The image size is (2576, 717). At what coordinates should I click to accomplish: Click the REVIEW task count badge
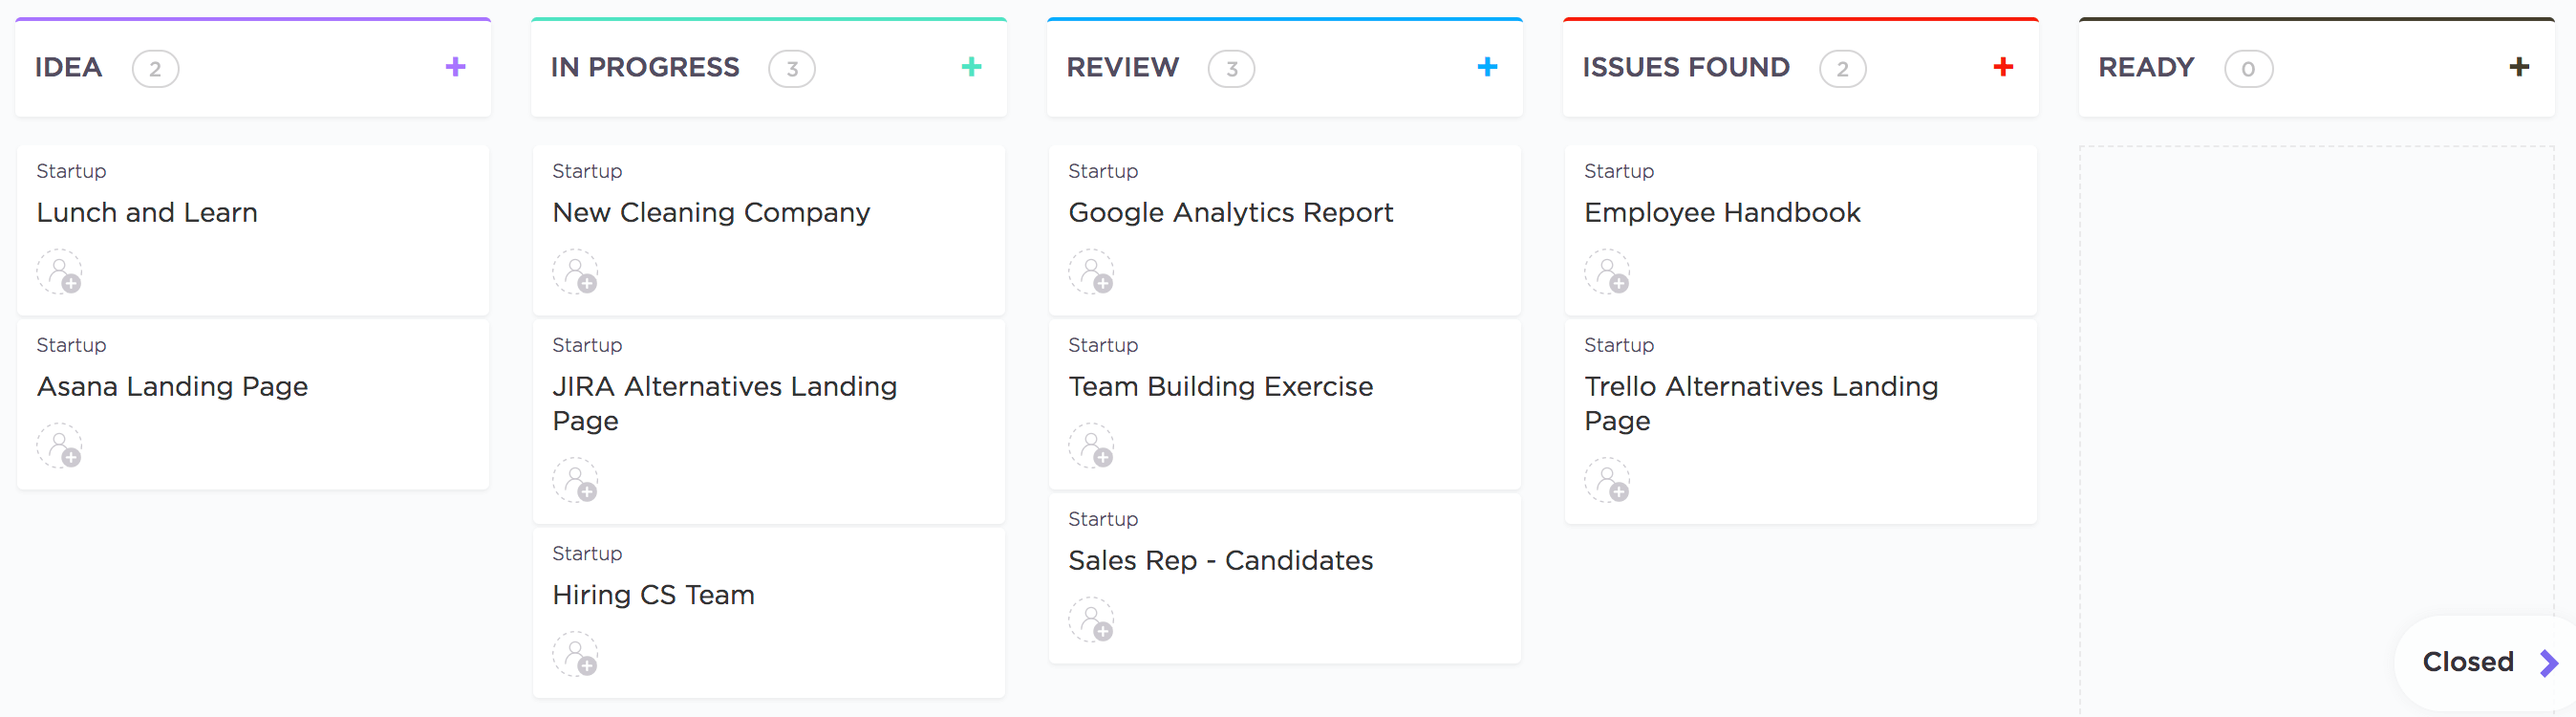[1231, 69]
